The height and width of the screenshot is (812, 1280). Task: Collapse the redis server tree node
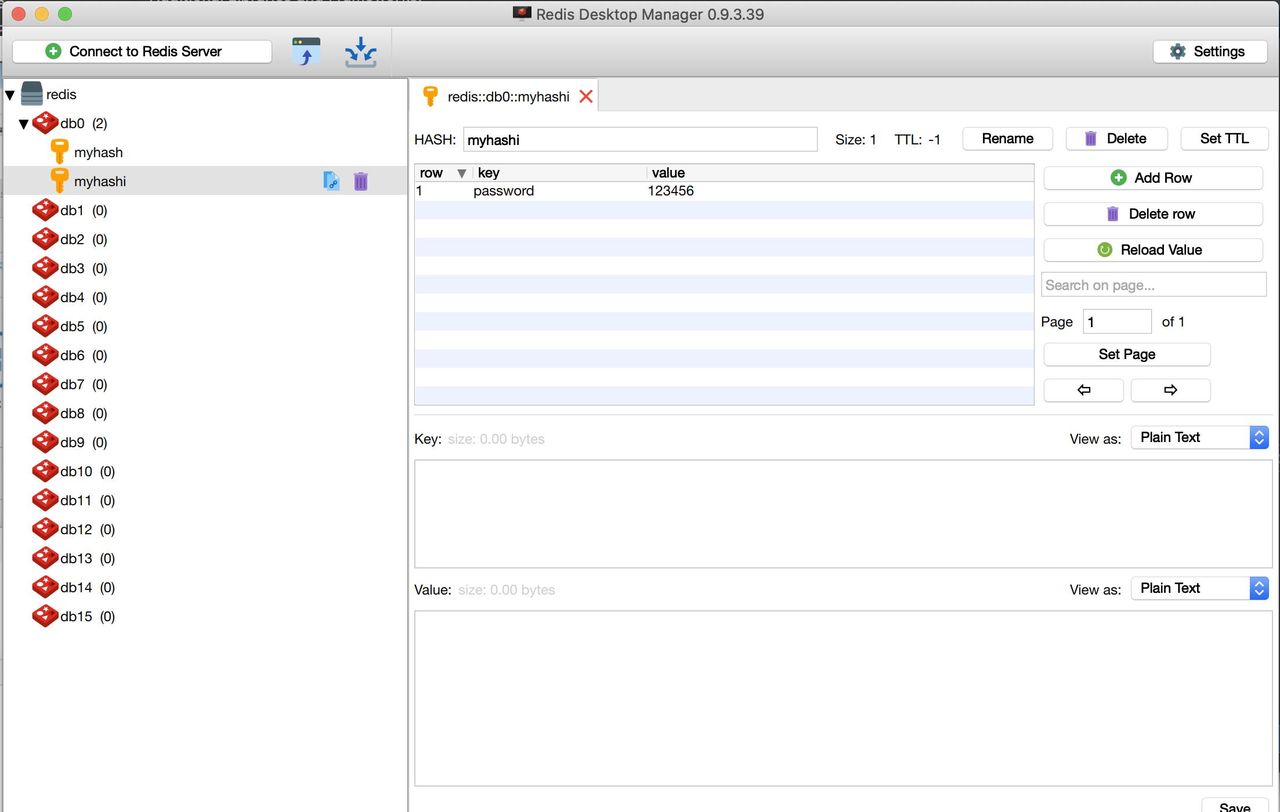click(x=10, y=95)
